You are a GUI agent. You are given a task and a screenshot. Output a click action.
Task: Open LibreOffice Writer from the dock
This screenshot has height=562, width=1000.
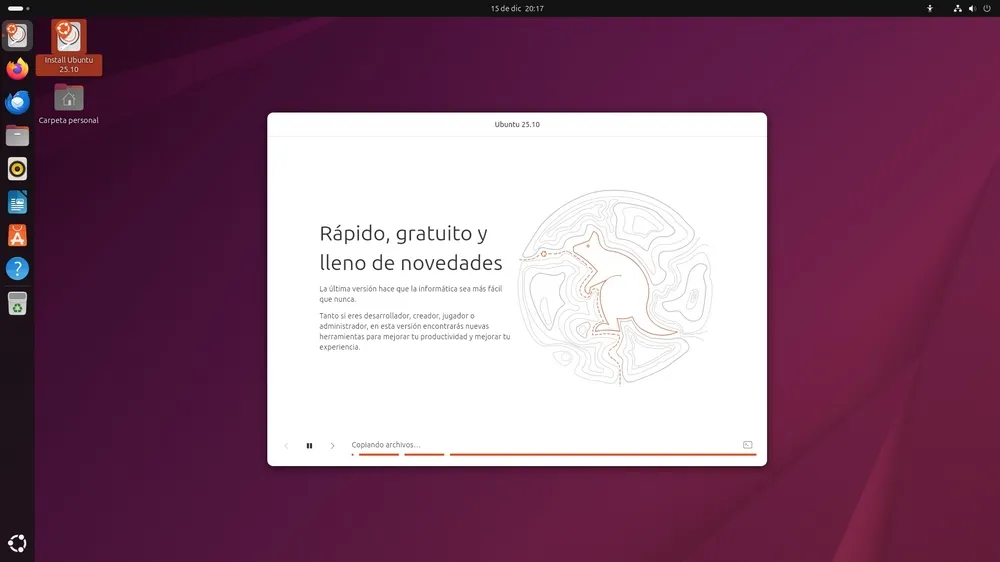17,203
